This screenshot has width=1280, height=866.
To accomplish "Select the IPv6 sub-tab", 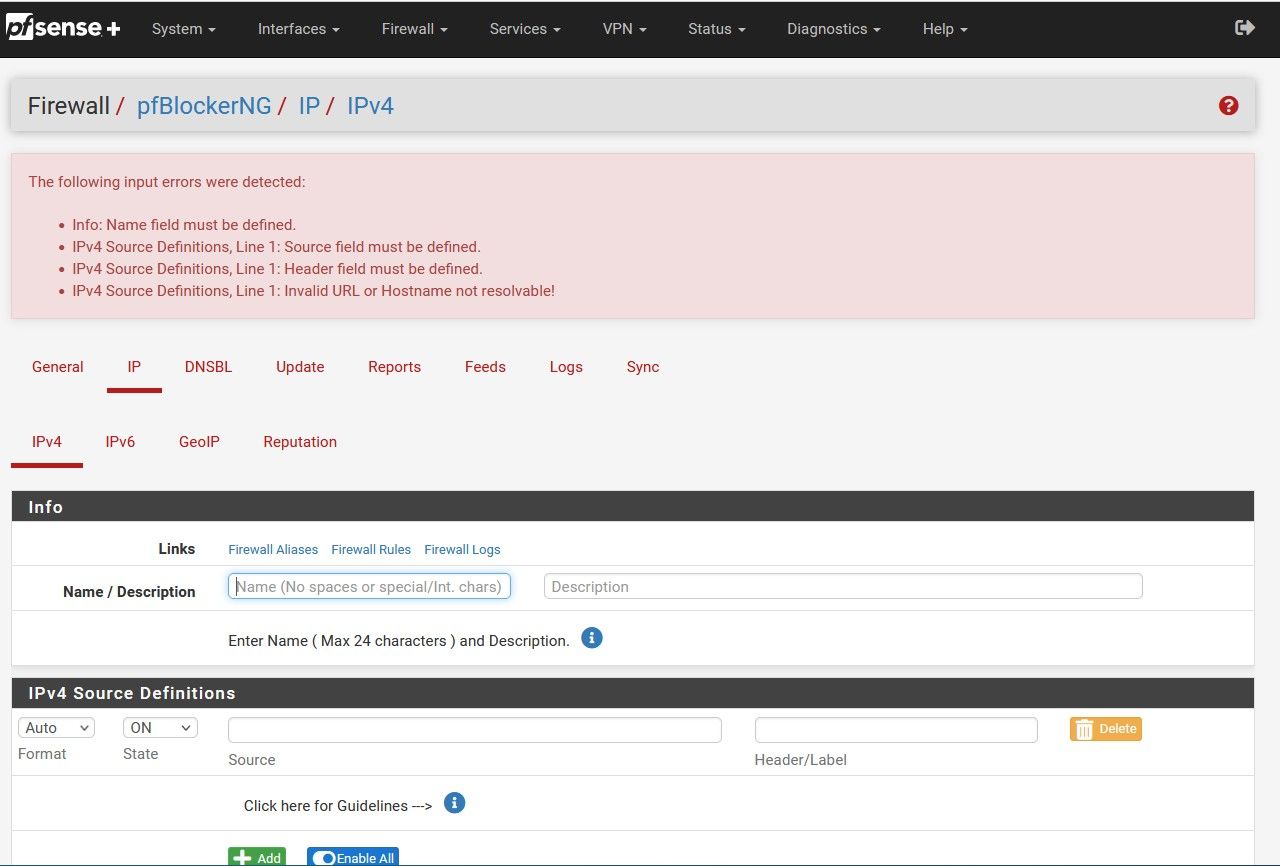I will [120, 442].
